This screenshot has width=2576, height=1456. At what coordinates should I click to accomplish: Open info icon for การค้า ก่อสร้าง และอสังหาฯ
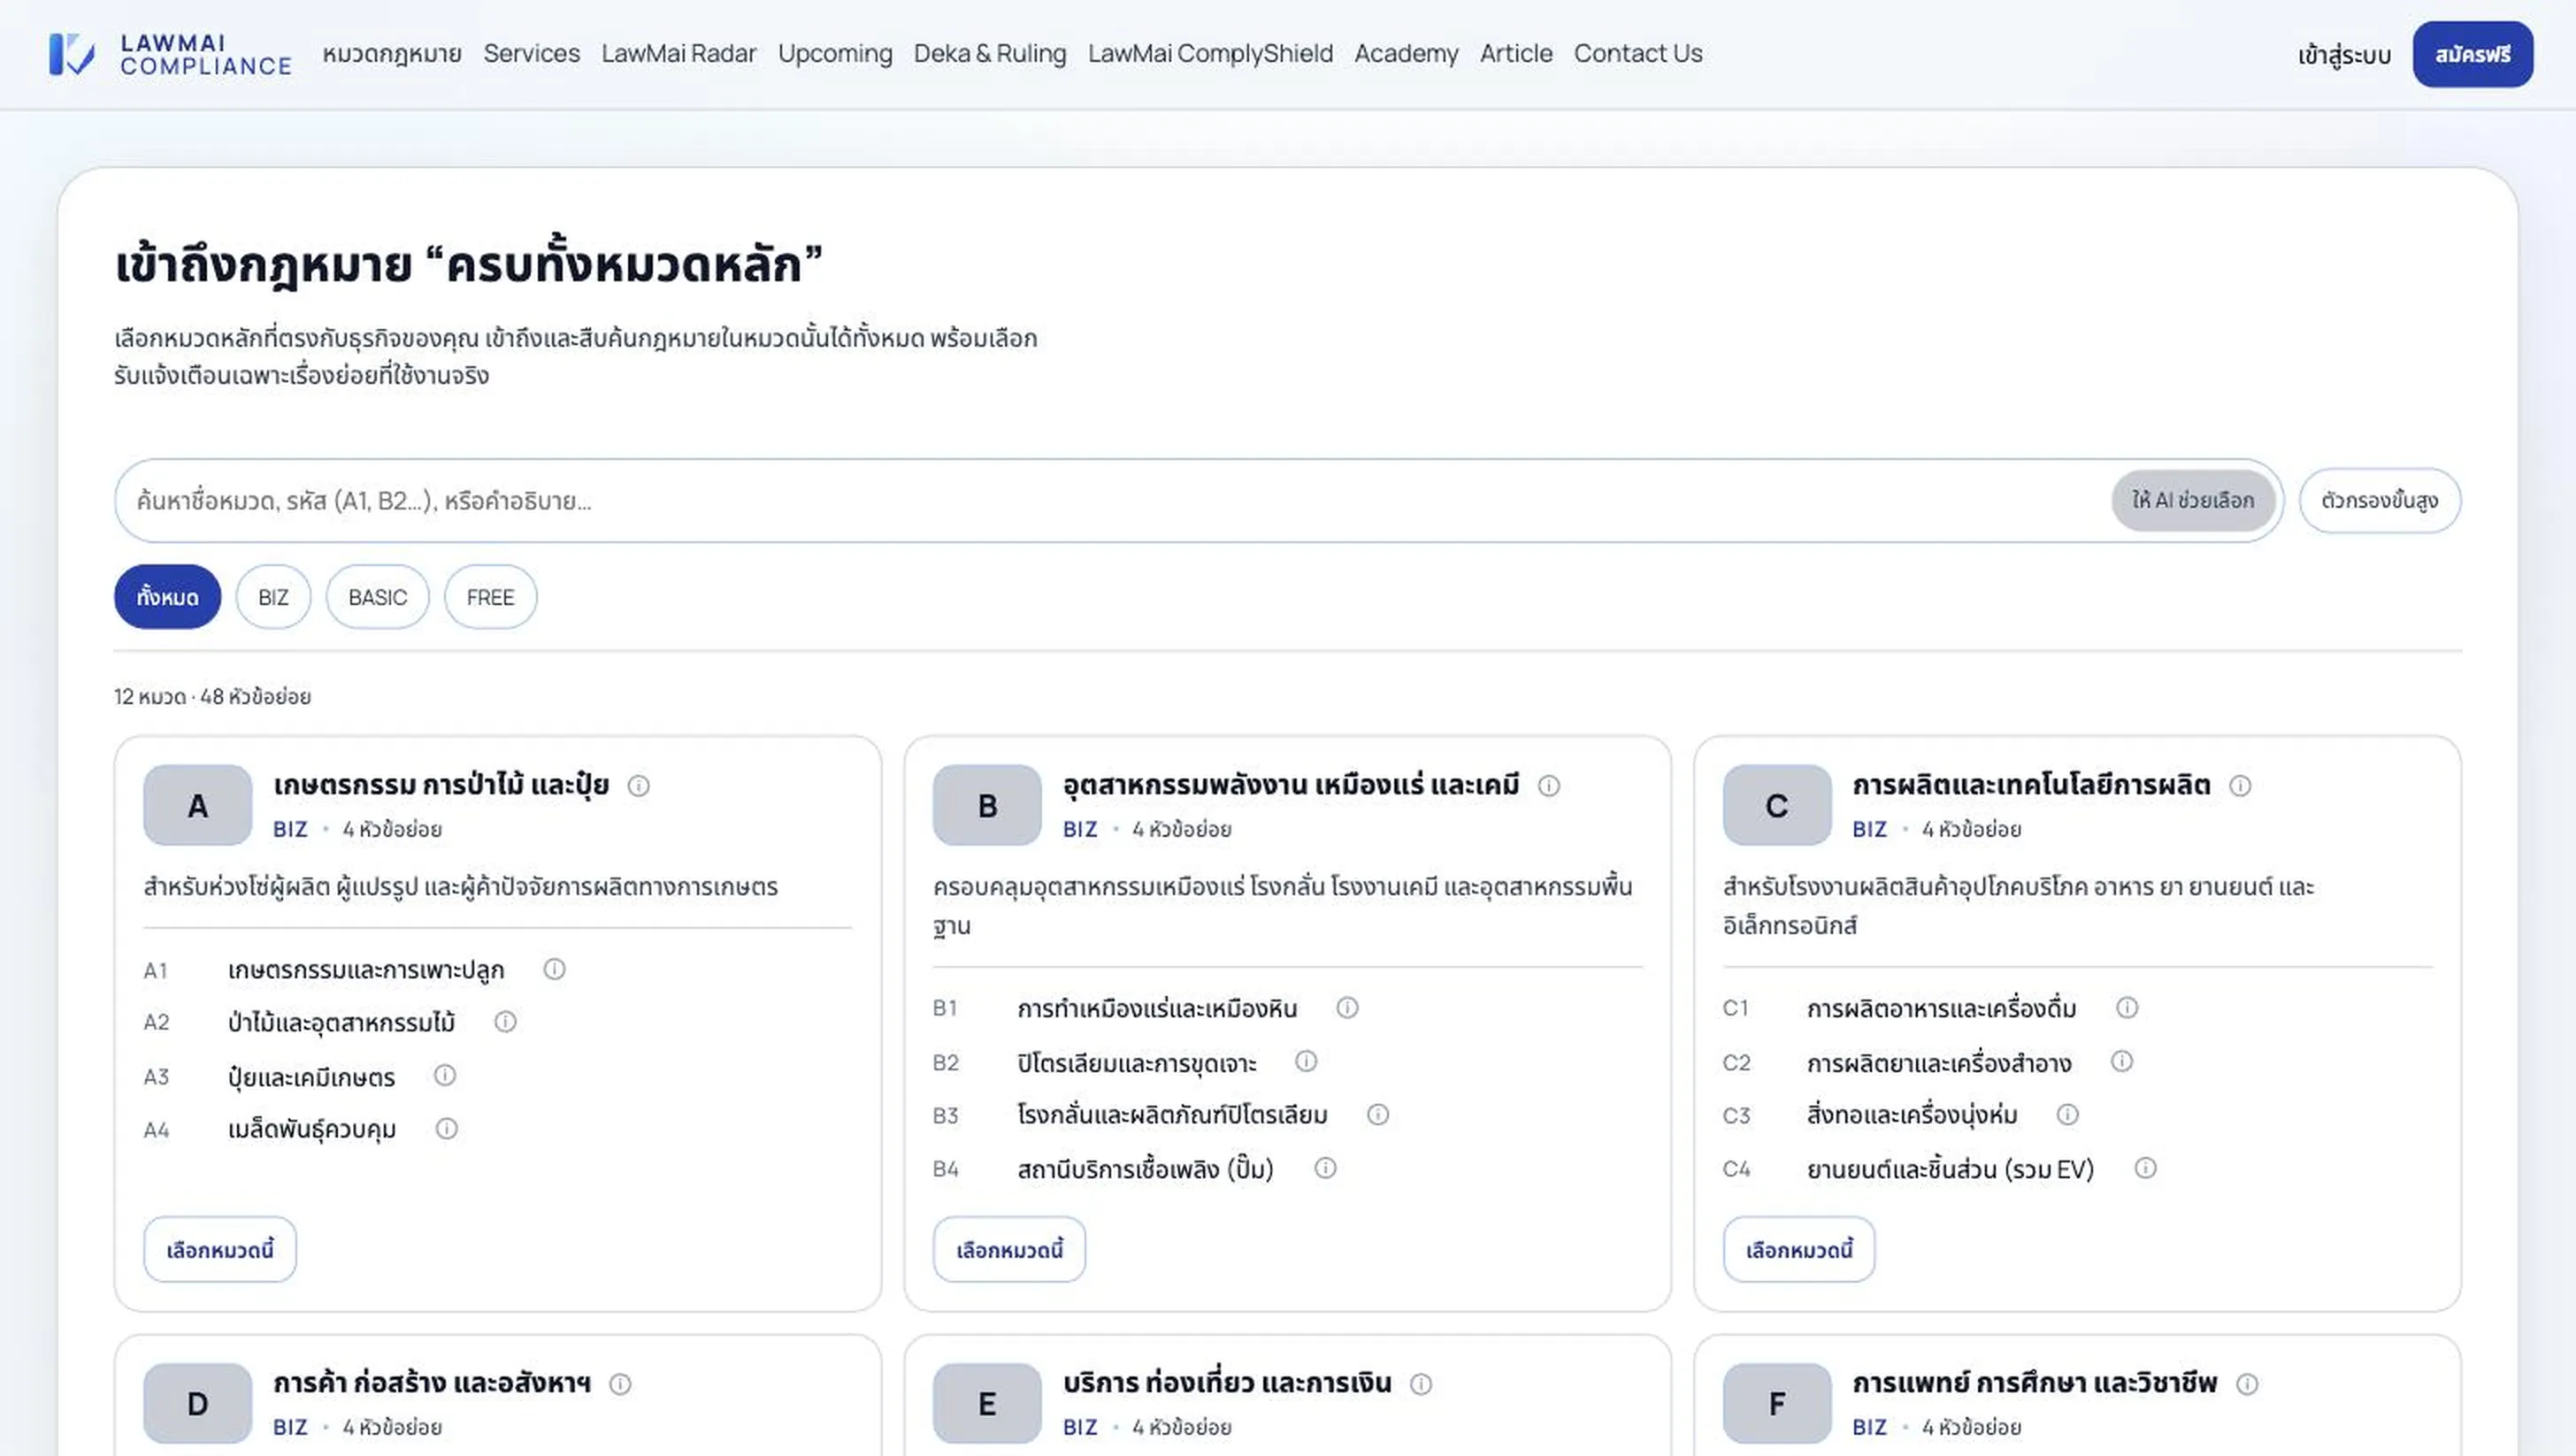click(620, 1384)
